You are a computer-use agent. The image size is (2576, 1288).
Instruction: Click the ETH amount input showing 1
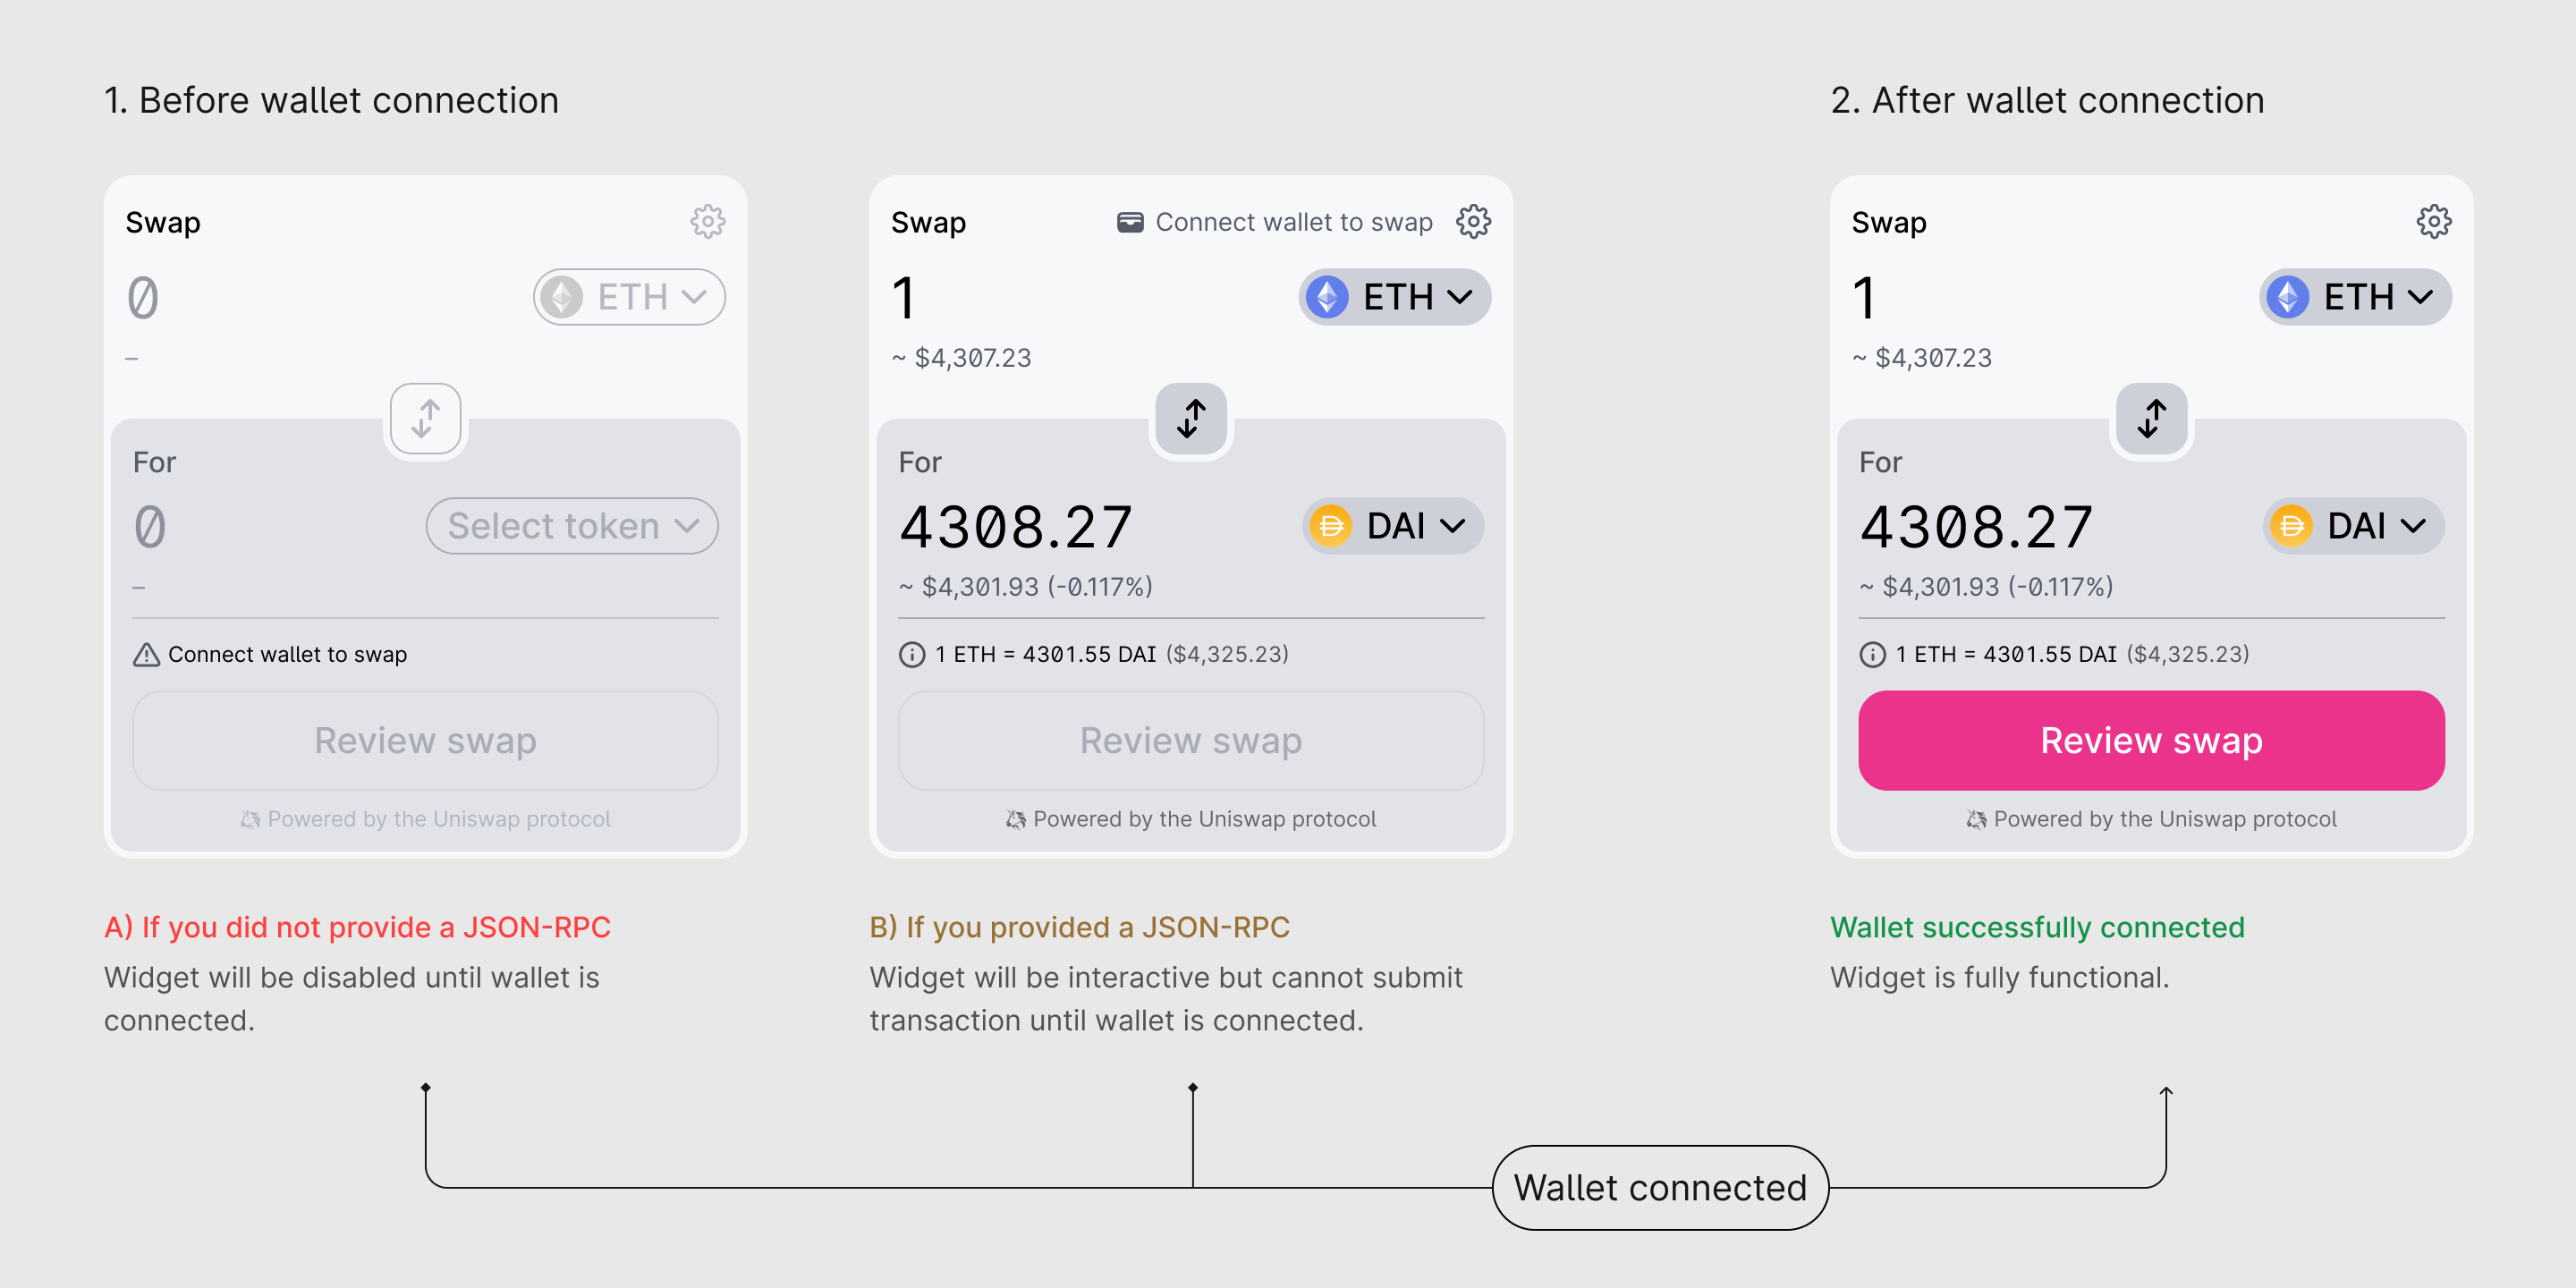coord(903,298)
